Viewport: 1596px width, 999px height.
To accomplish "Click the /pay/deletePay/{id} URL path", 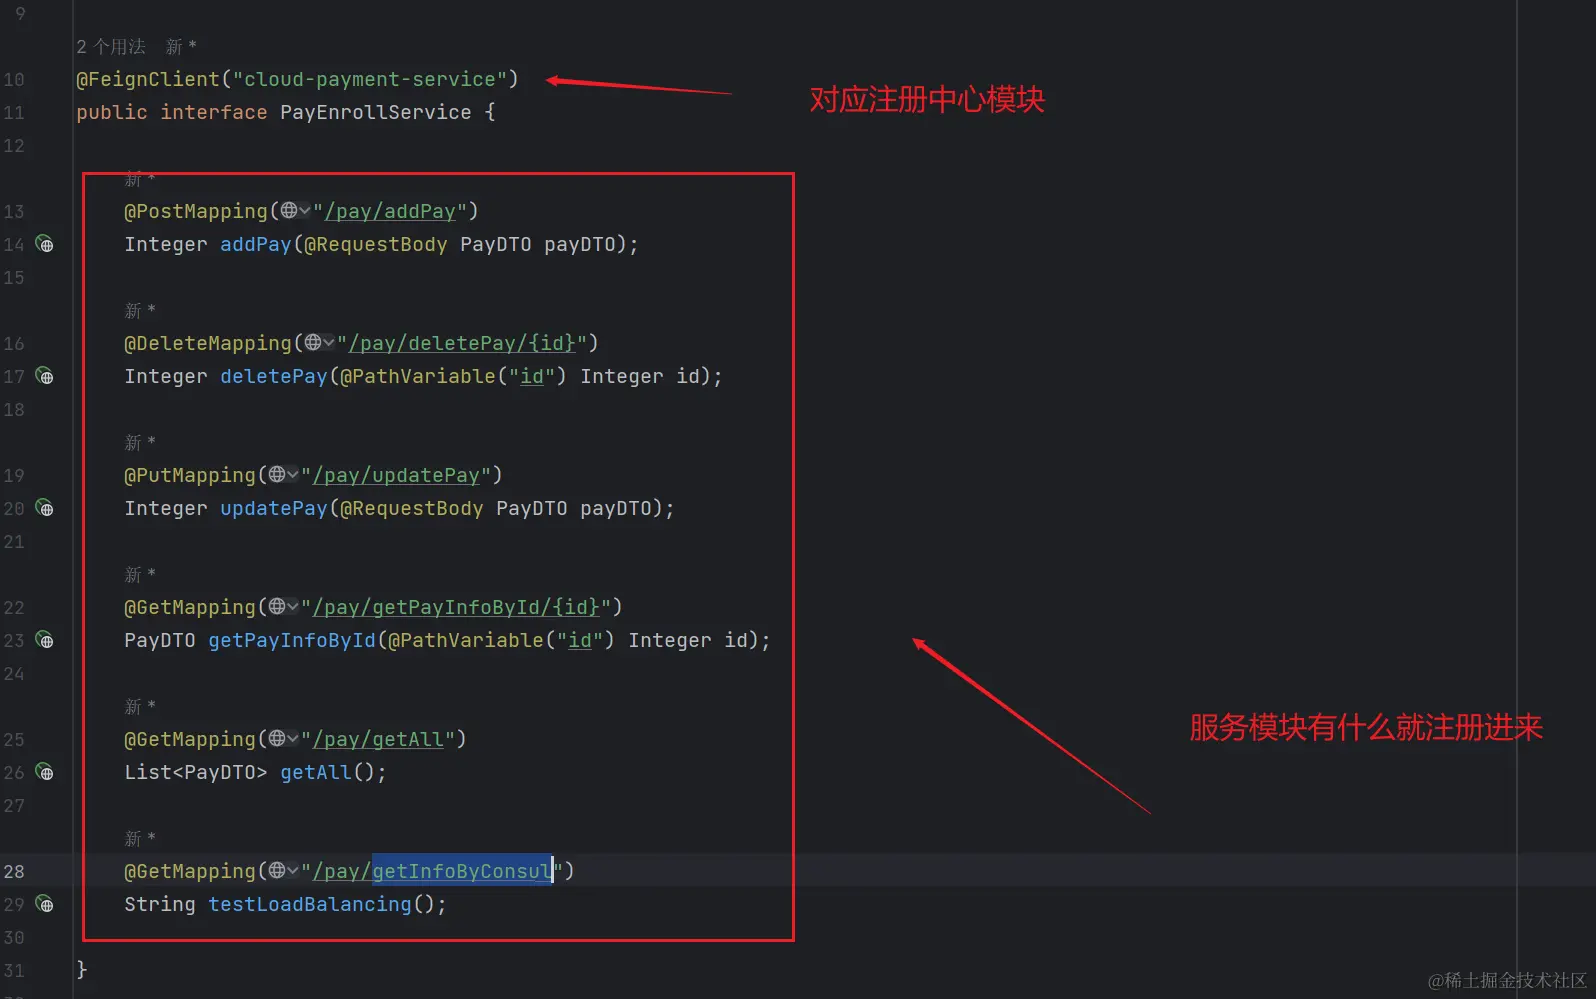I will 462,343.
